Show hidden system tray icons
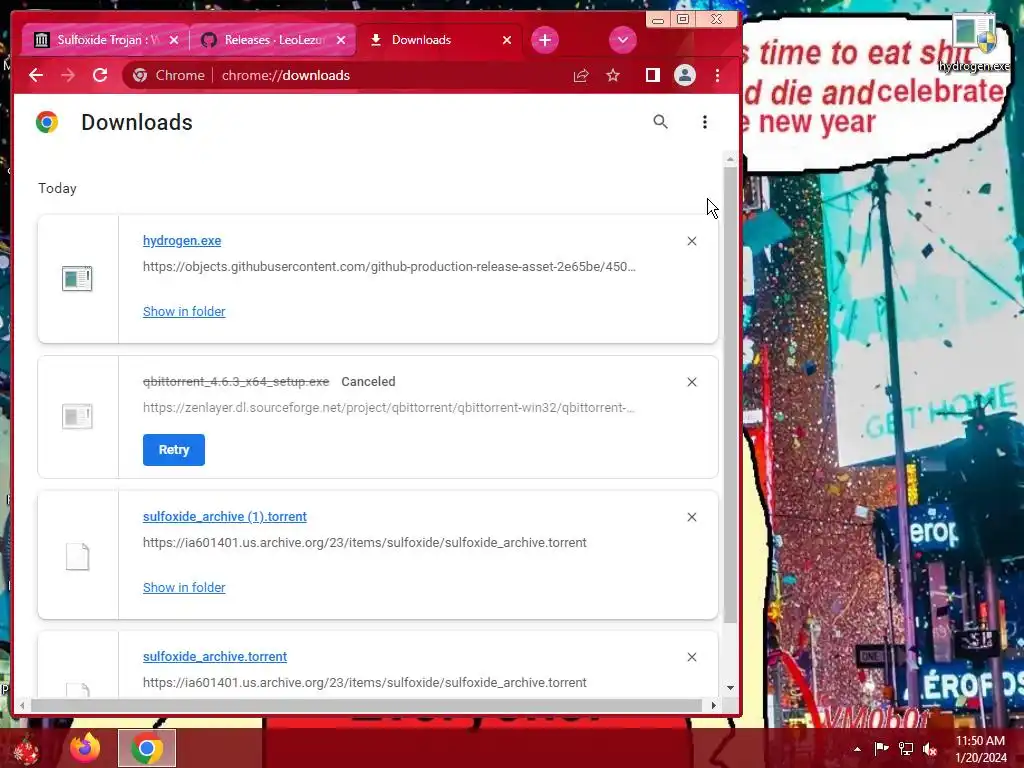The image size is (1024, 768). (857, 749)
